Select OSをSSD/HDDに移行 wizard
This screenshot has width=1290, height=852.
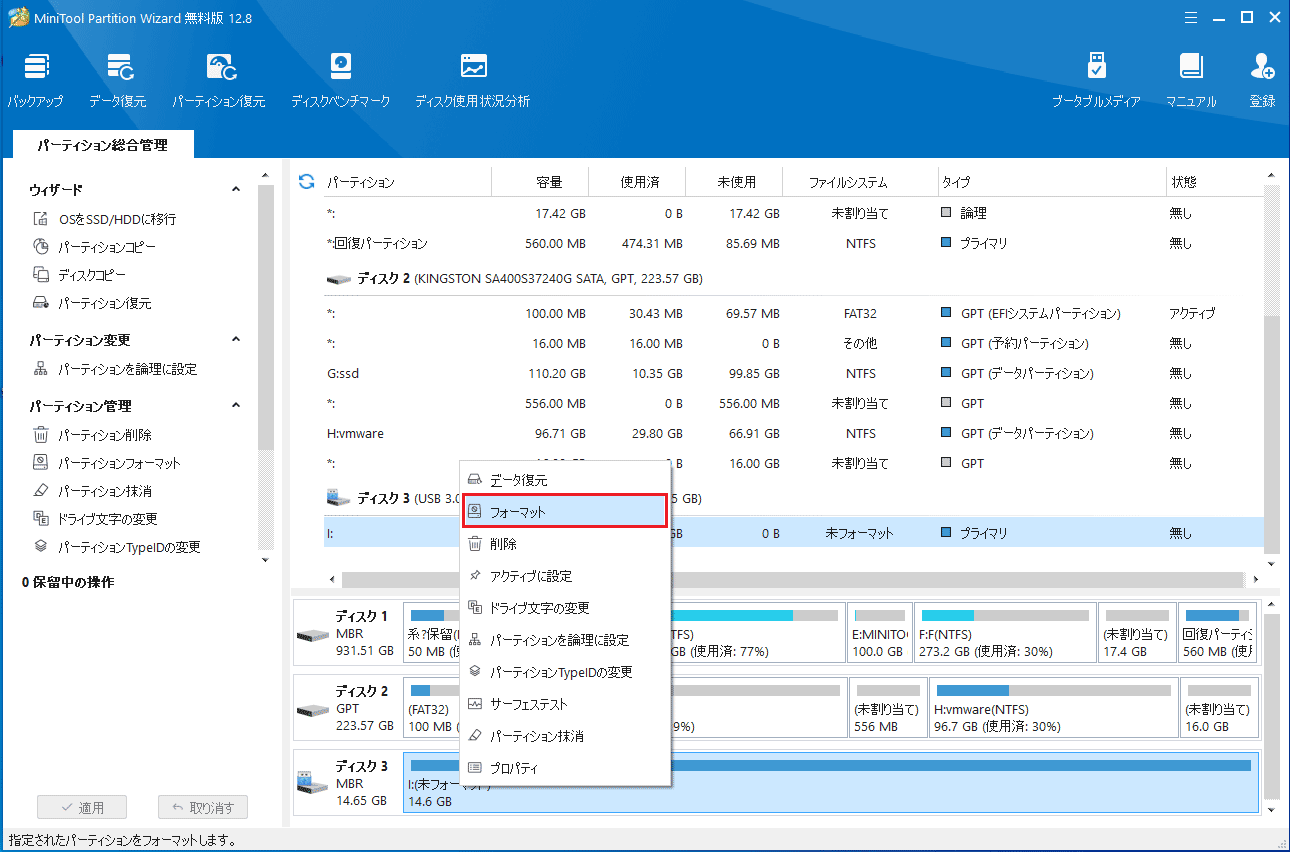click(x=105, y=219)
